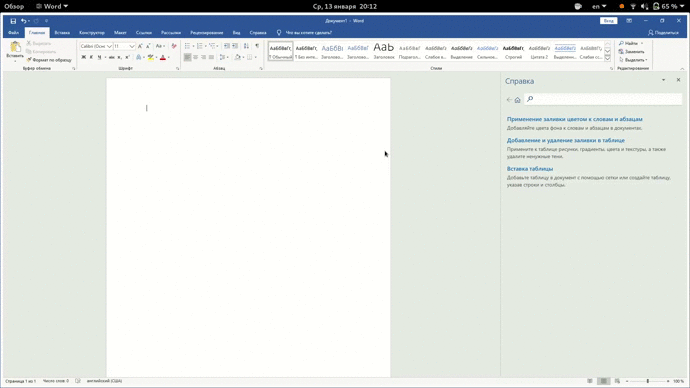Image resolution: width=690 pixels, height=388 pixels.
Task: Click Replace (Заменить) in editing group
Action: pyautogui.click(x=631, y=51)
